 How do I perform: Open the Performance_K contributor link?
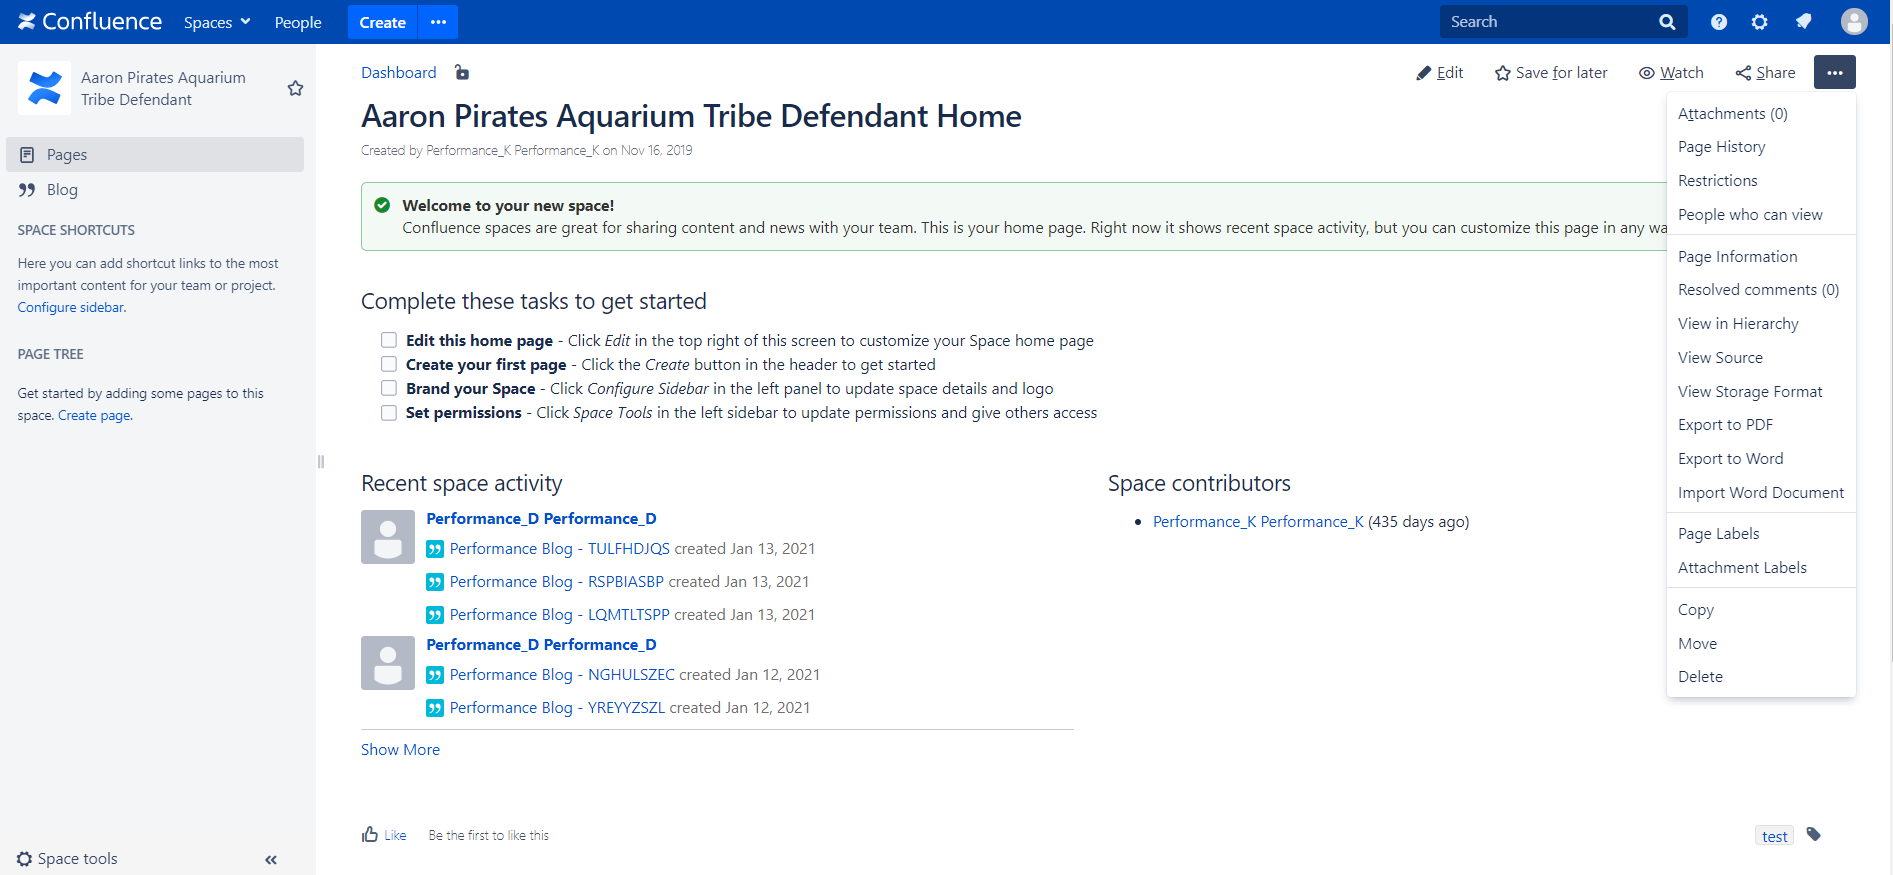[1258, 522]
